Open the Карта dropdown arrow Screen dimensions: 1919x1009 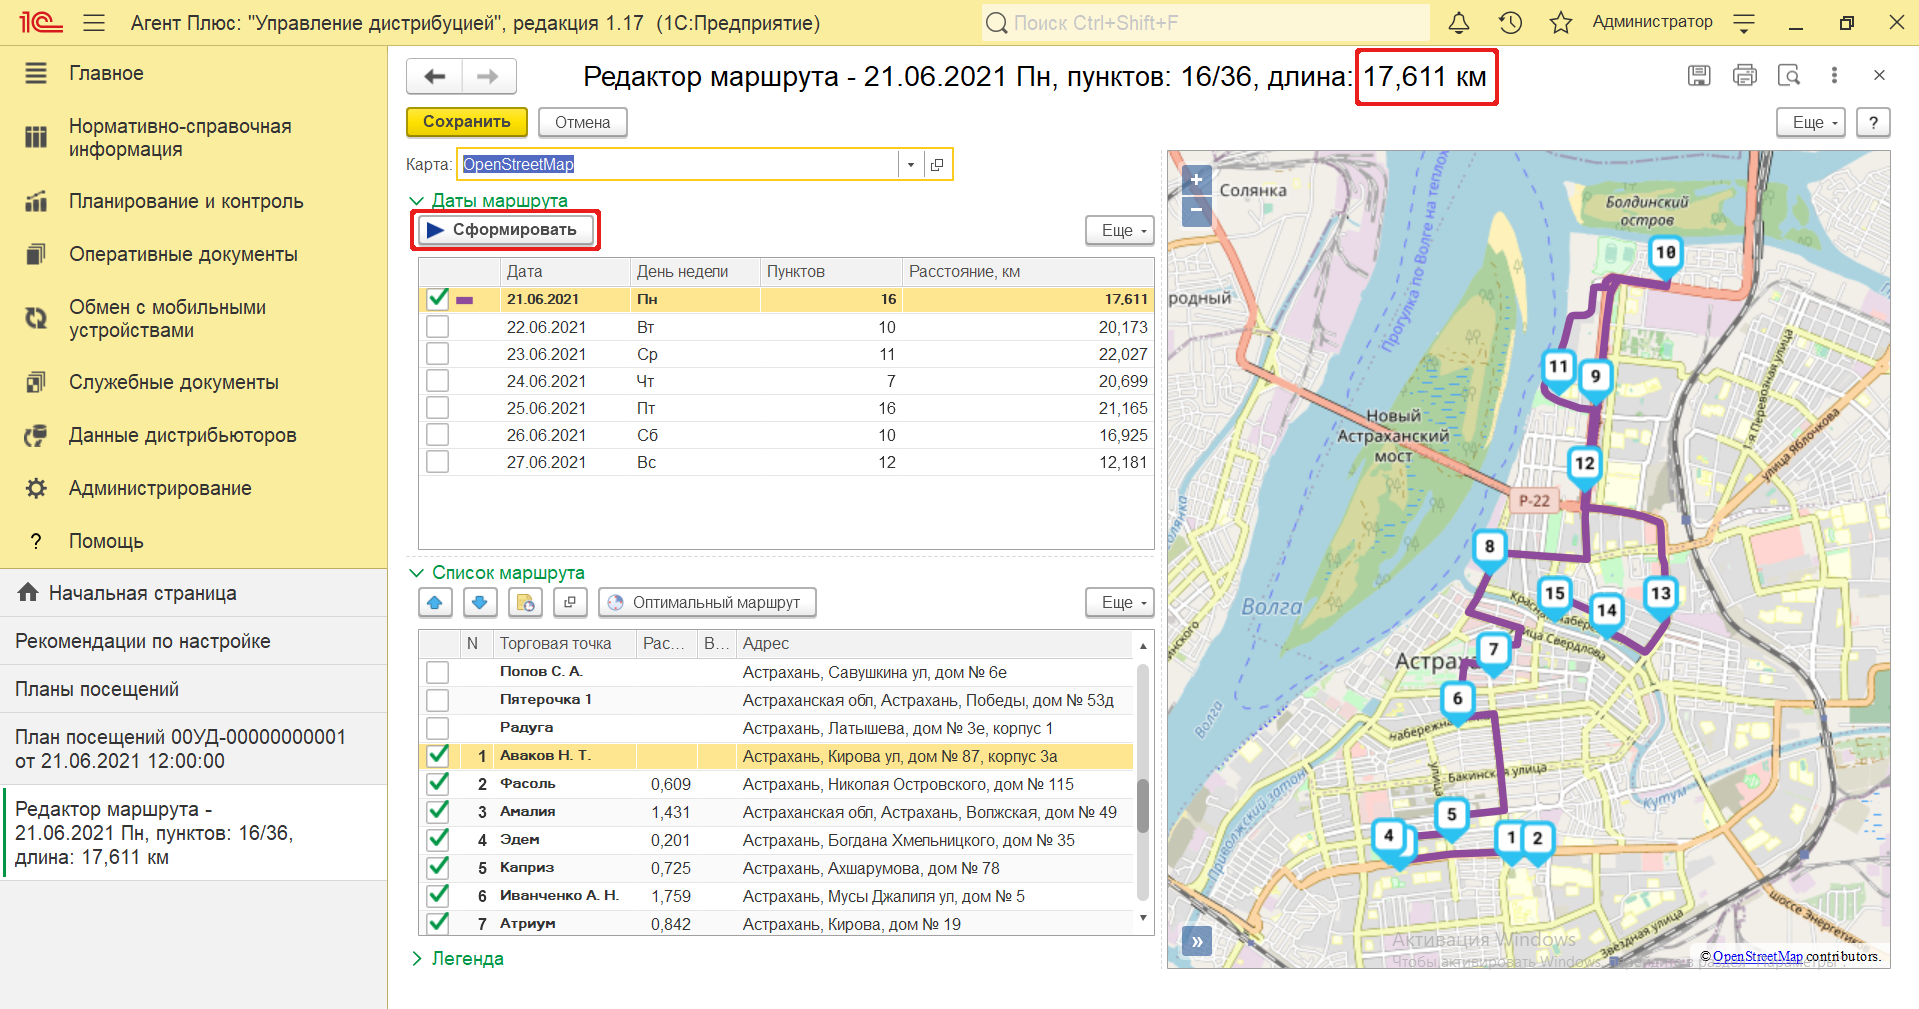(x=910, y=164)
